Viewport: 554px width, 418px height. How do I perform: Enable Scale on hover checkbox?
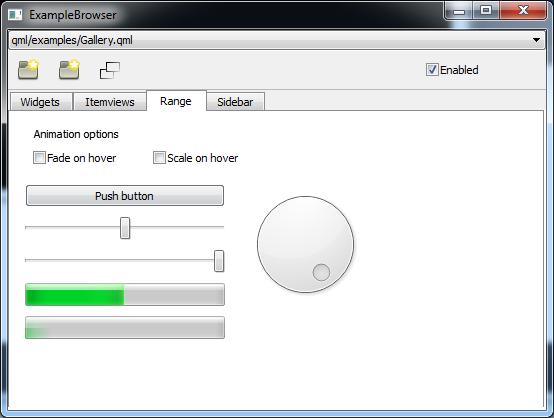point(159,158)
